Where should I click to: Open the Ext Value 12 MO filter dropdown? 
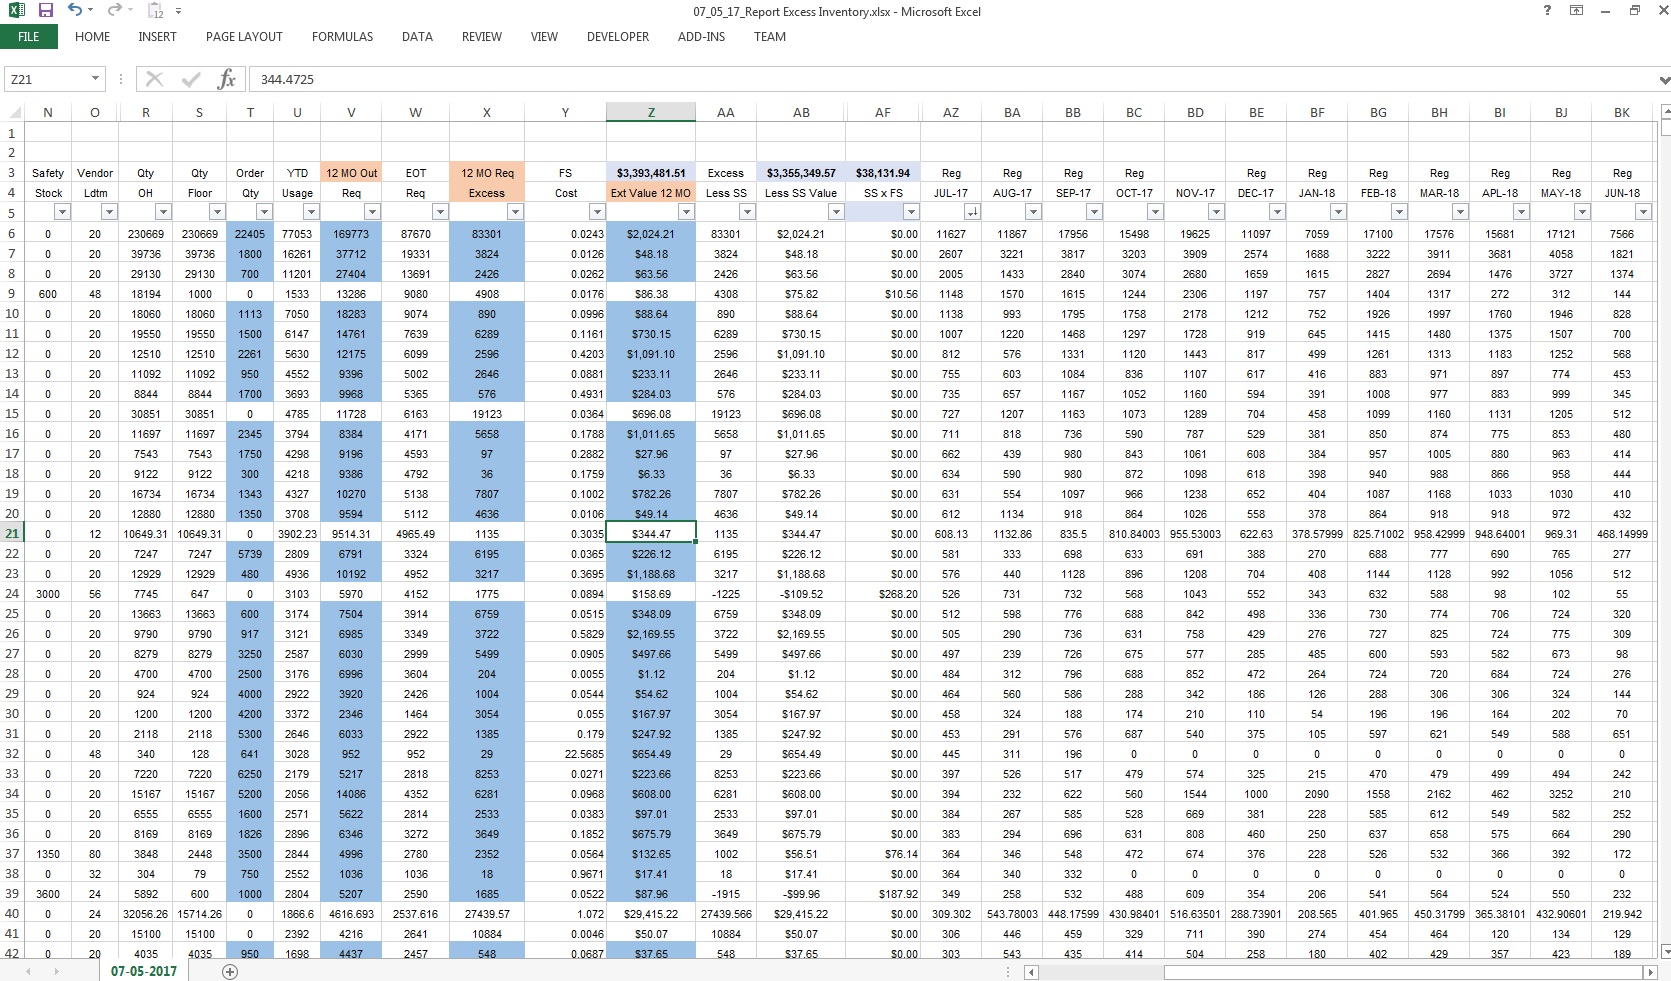686,212
